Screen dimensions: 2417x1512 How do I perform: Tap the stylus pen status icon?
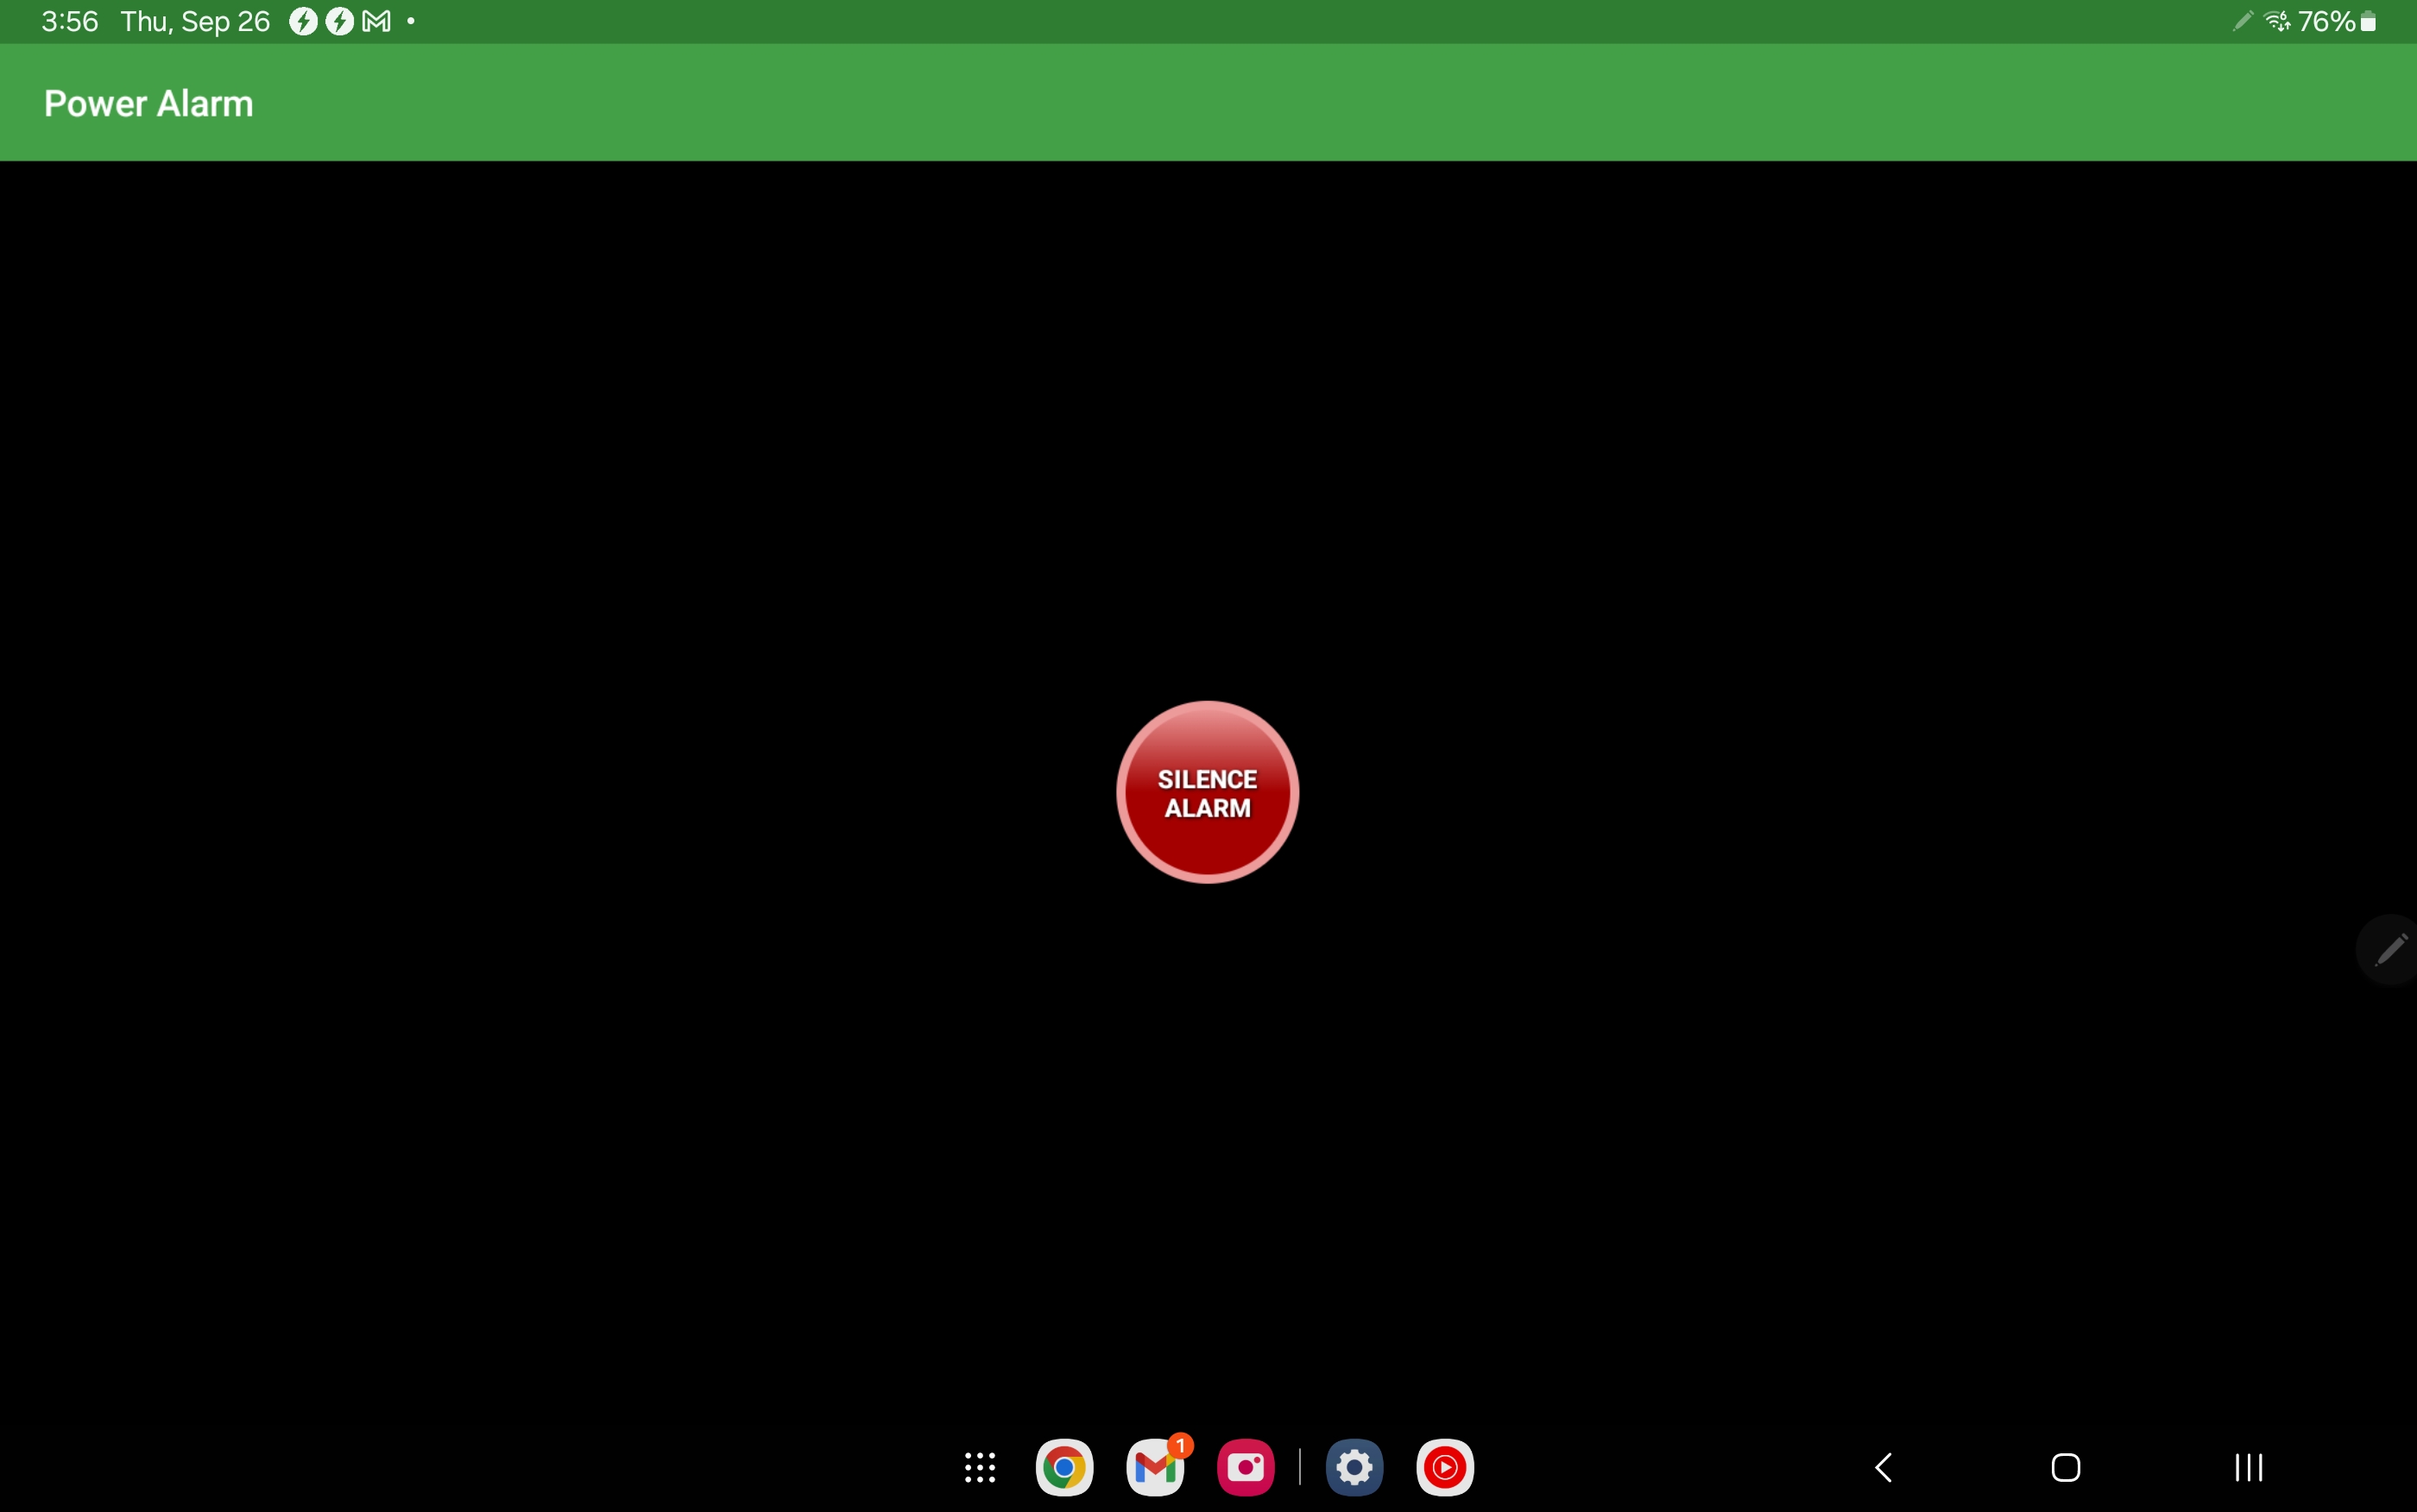point(2243,21)
